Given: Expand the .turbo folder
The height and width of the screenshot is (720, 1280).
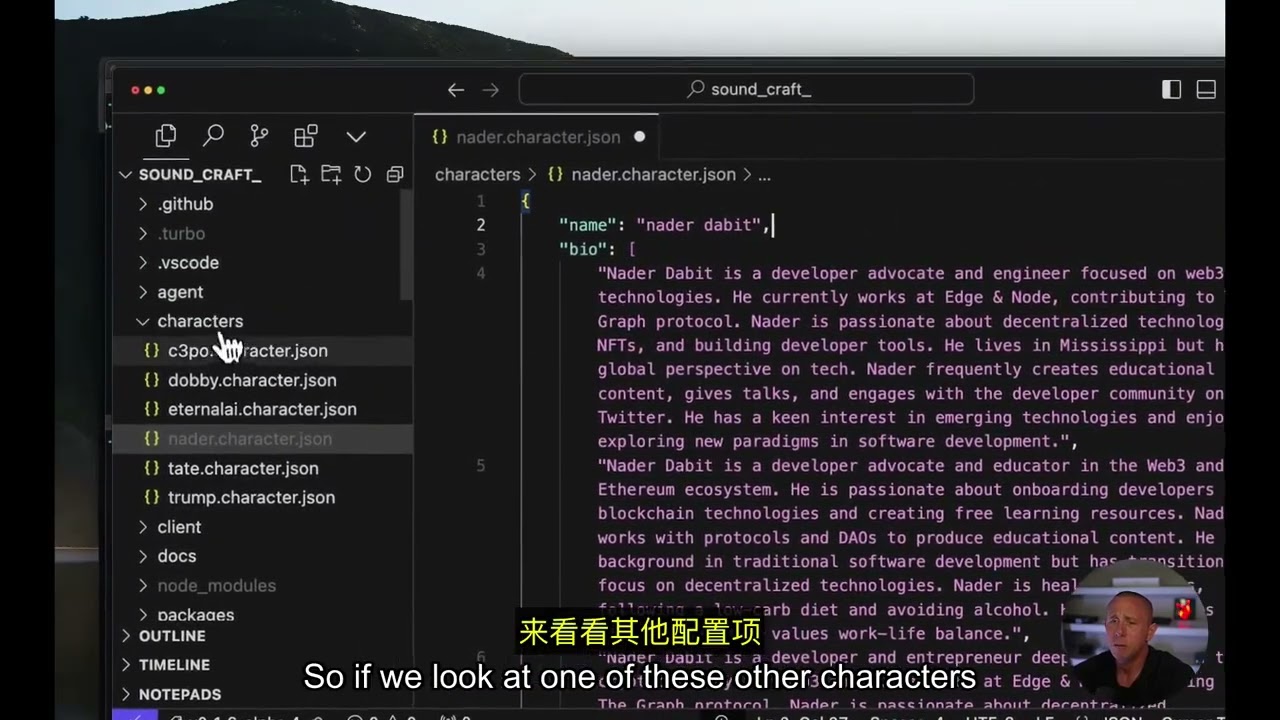Looking at the screenshot, I should [180, 233].
